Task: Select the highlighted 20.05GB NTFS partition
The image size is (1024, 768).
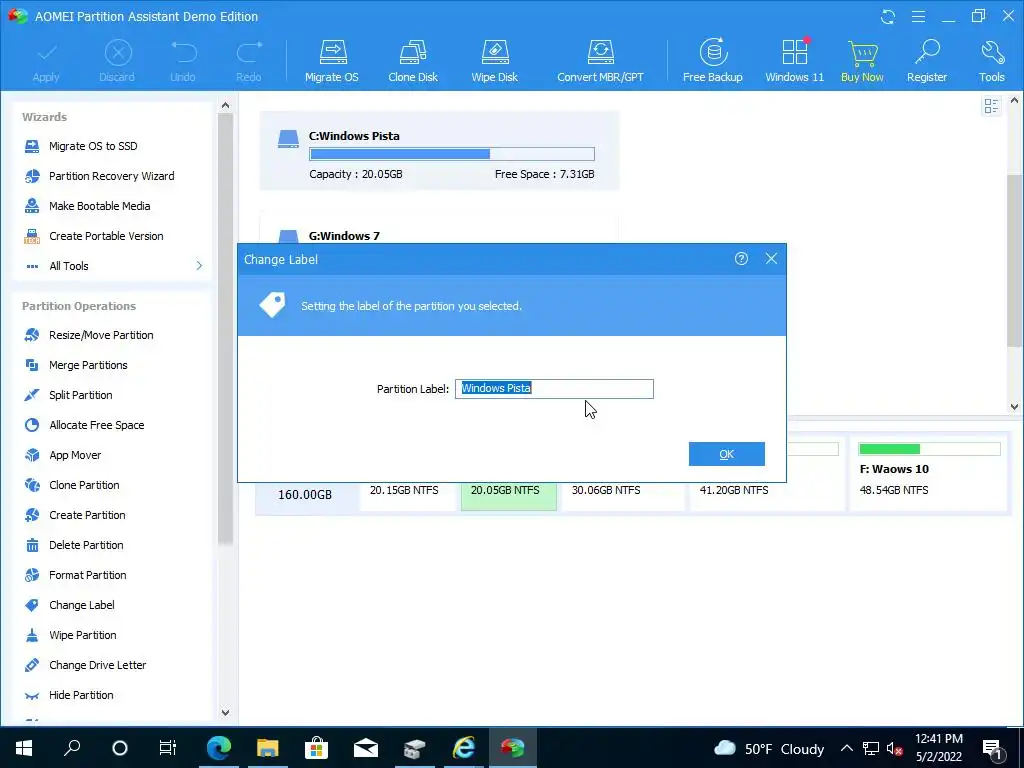Action: (x=509, y=496)
